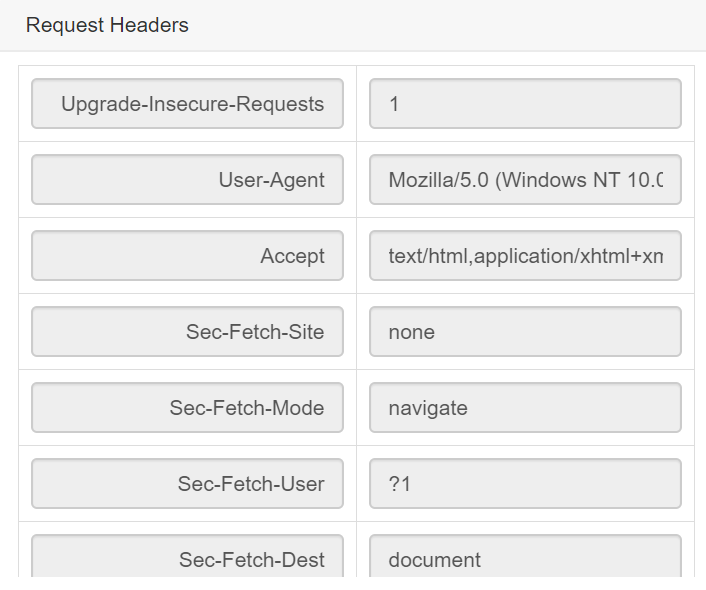Select the User-Agent header name field
The image size is (706, 590).
tap(187, 180)
